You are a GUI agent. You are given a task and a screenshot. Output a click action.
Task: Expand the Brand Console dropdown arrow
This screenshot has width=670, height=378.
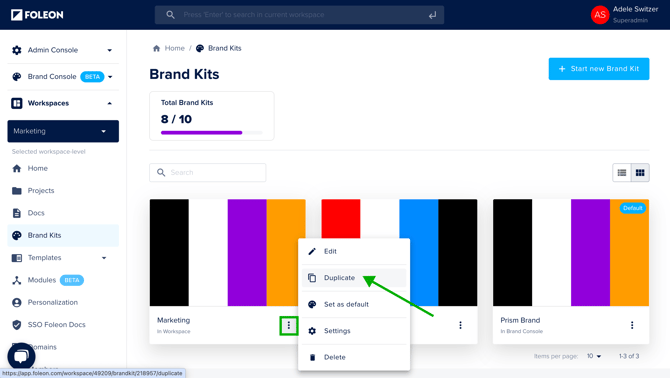coord(110,77)
